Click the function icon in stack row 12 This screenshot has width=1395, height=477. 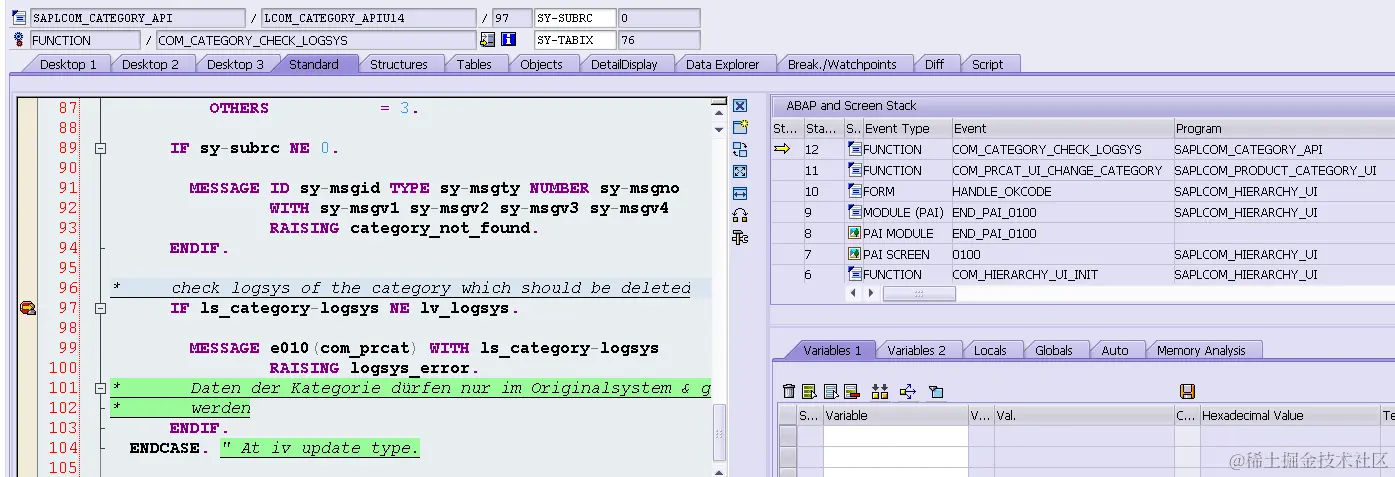tap(854, 149)
